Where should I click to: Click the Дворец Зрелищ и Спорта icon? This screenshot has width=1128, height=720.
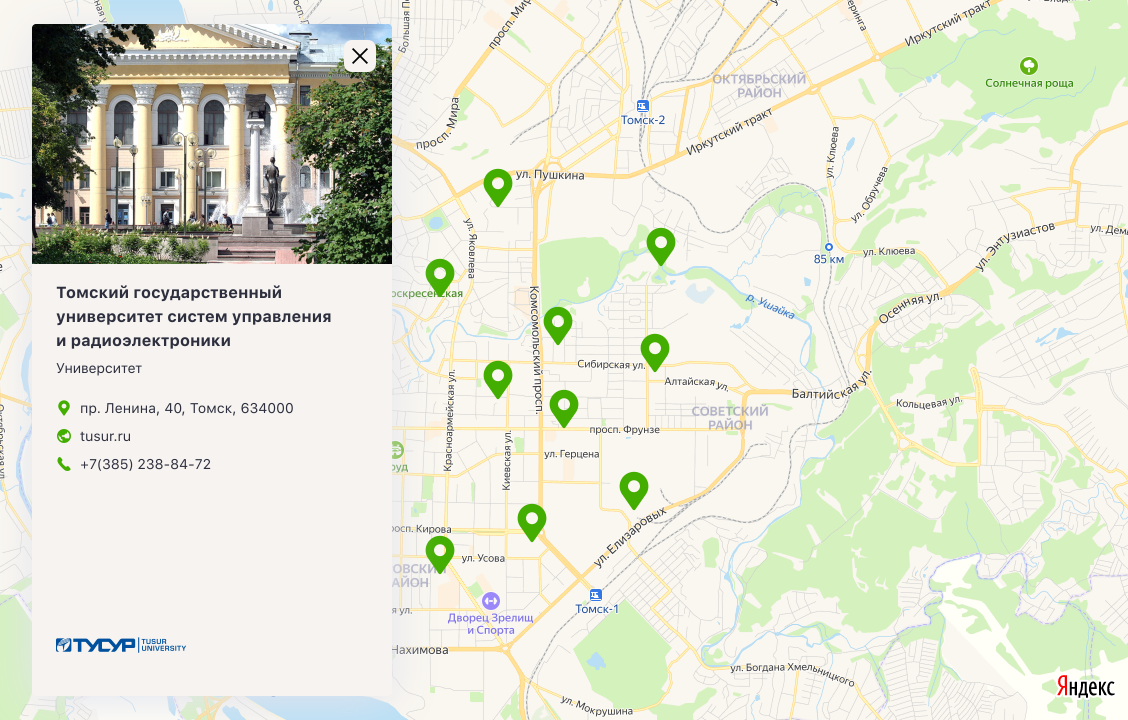491,600
